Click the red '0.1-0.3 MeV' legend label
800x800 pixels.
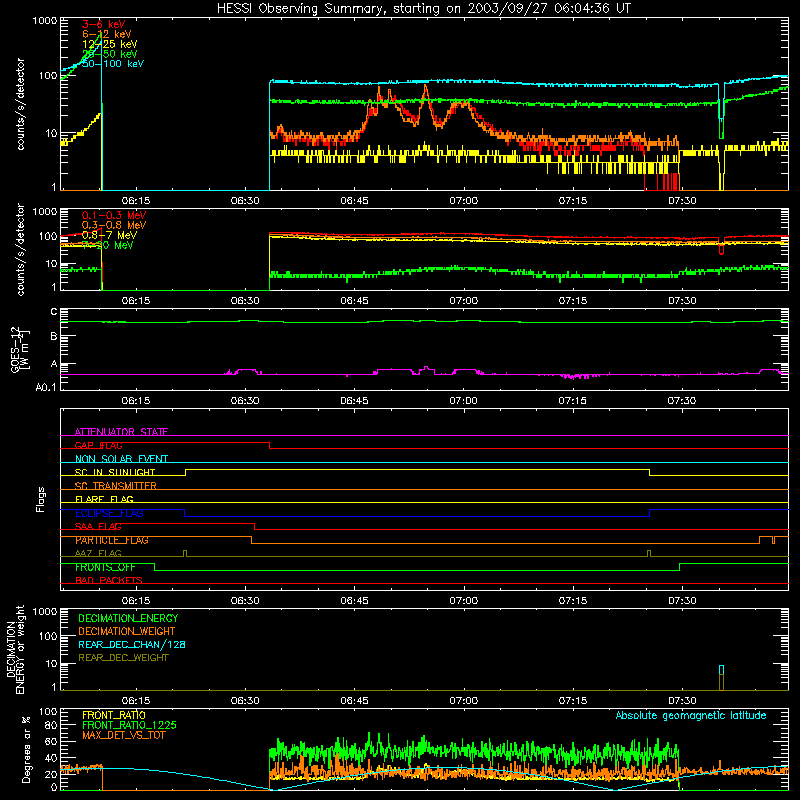114,215
